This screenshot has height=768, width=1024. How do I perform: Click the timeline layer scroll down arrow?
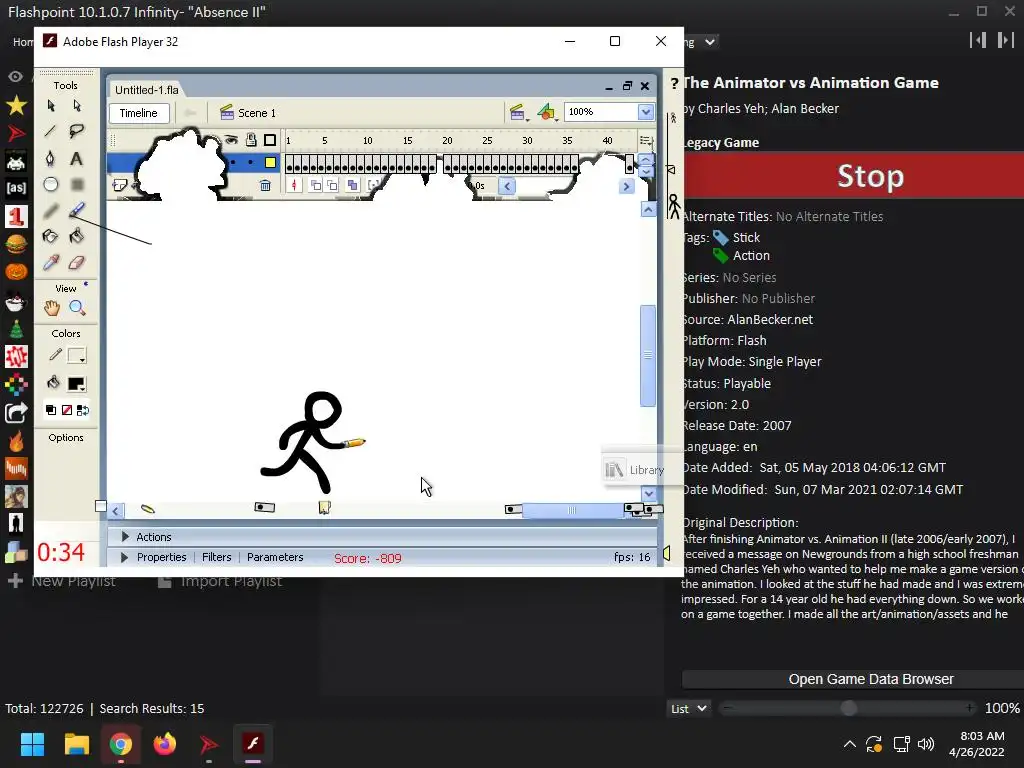[x=646, y=172]
